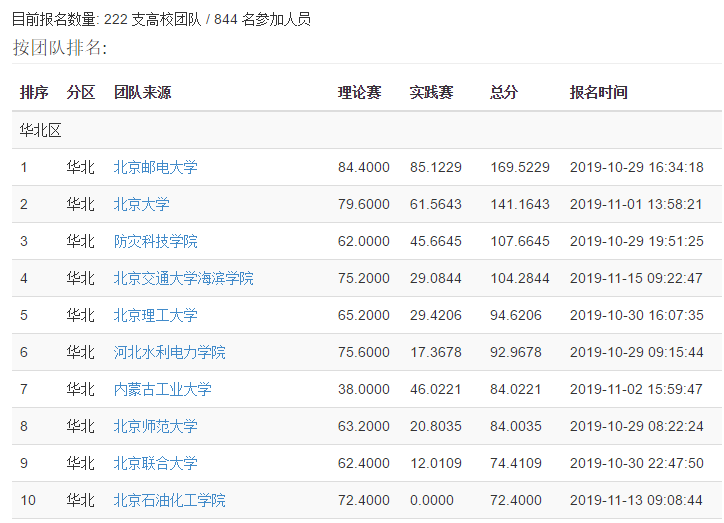Click the 理论赛 column header
724x523 pixels.
360,92
